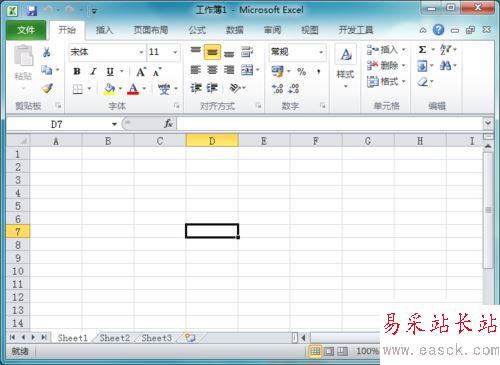The image size is (500, 365).
Task: Toggle wrap text button
Action: pyautogui.click(x=247, y=52)
